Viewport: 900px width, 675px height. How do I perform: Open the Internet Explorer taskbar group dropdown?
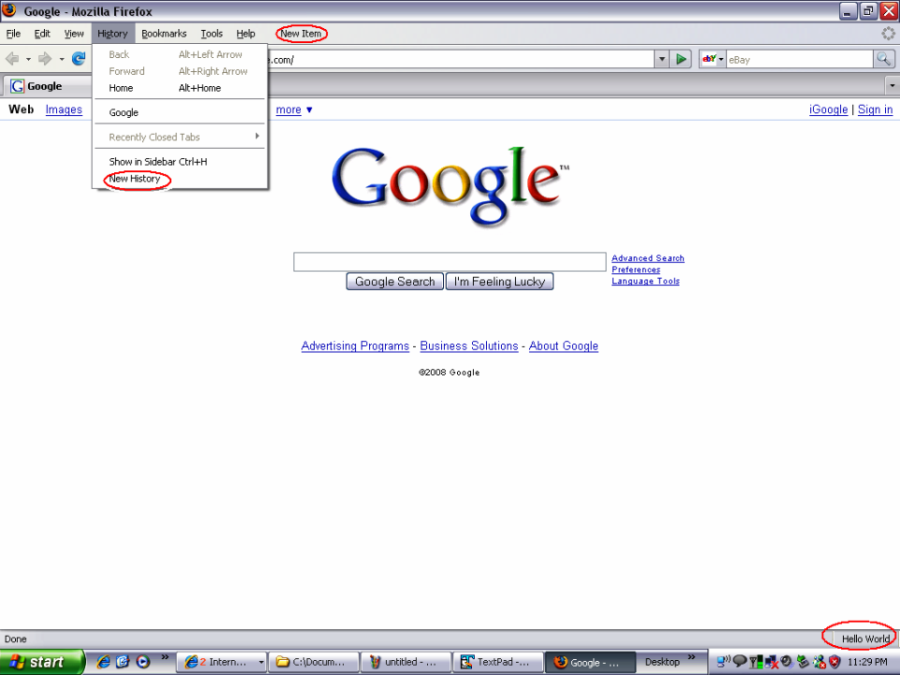(x=261, y=662)
